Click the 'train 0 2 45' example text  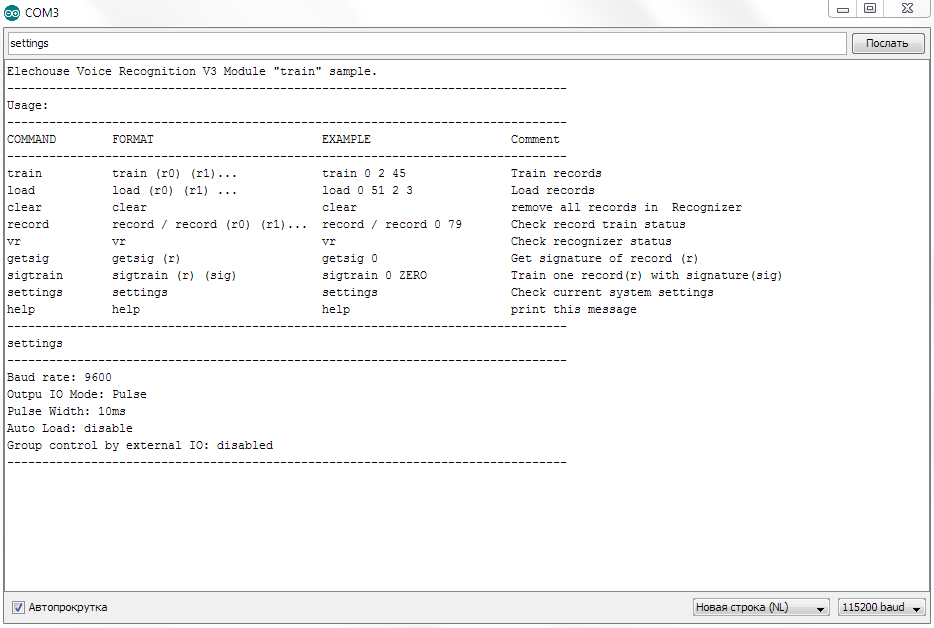[x=364, y=173]
